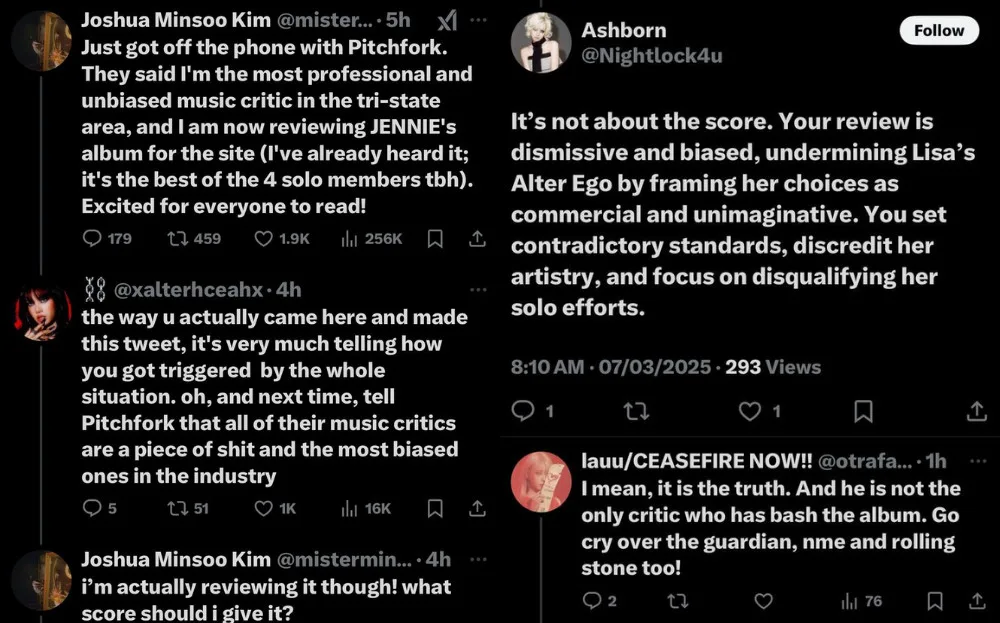Open Grok icon on Joshua's tweet

(448, 21)
